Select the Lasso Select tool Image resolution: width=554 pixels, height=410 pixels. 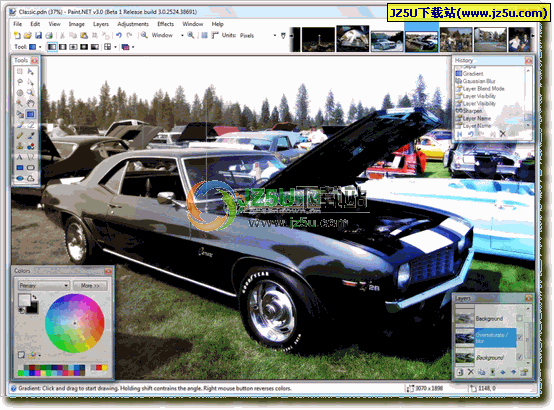point(20,82)
